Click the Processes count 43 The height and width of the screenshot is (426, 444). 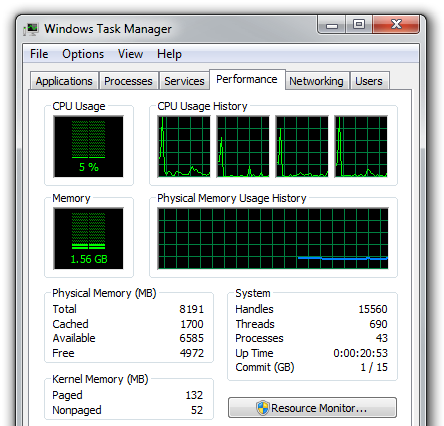click(382, 338)
